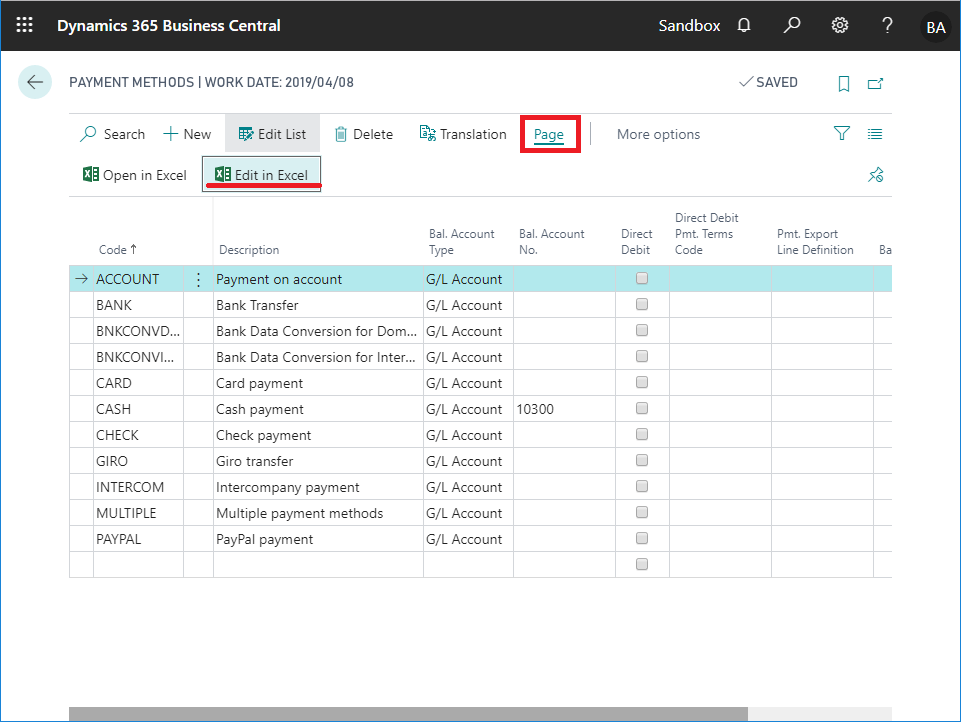Select the CASH code cell
Screen dimensions: 961x722
click(139, 409)
